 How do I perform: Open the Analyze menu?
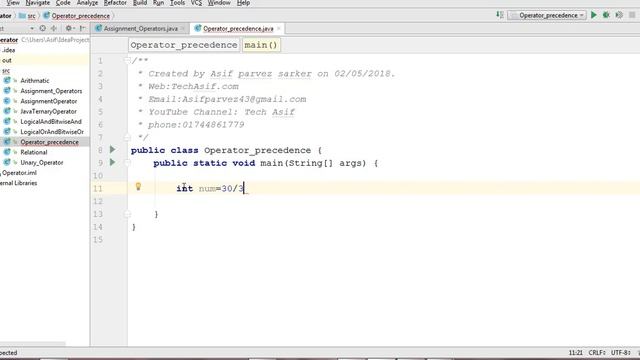[x=87, y=3]
